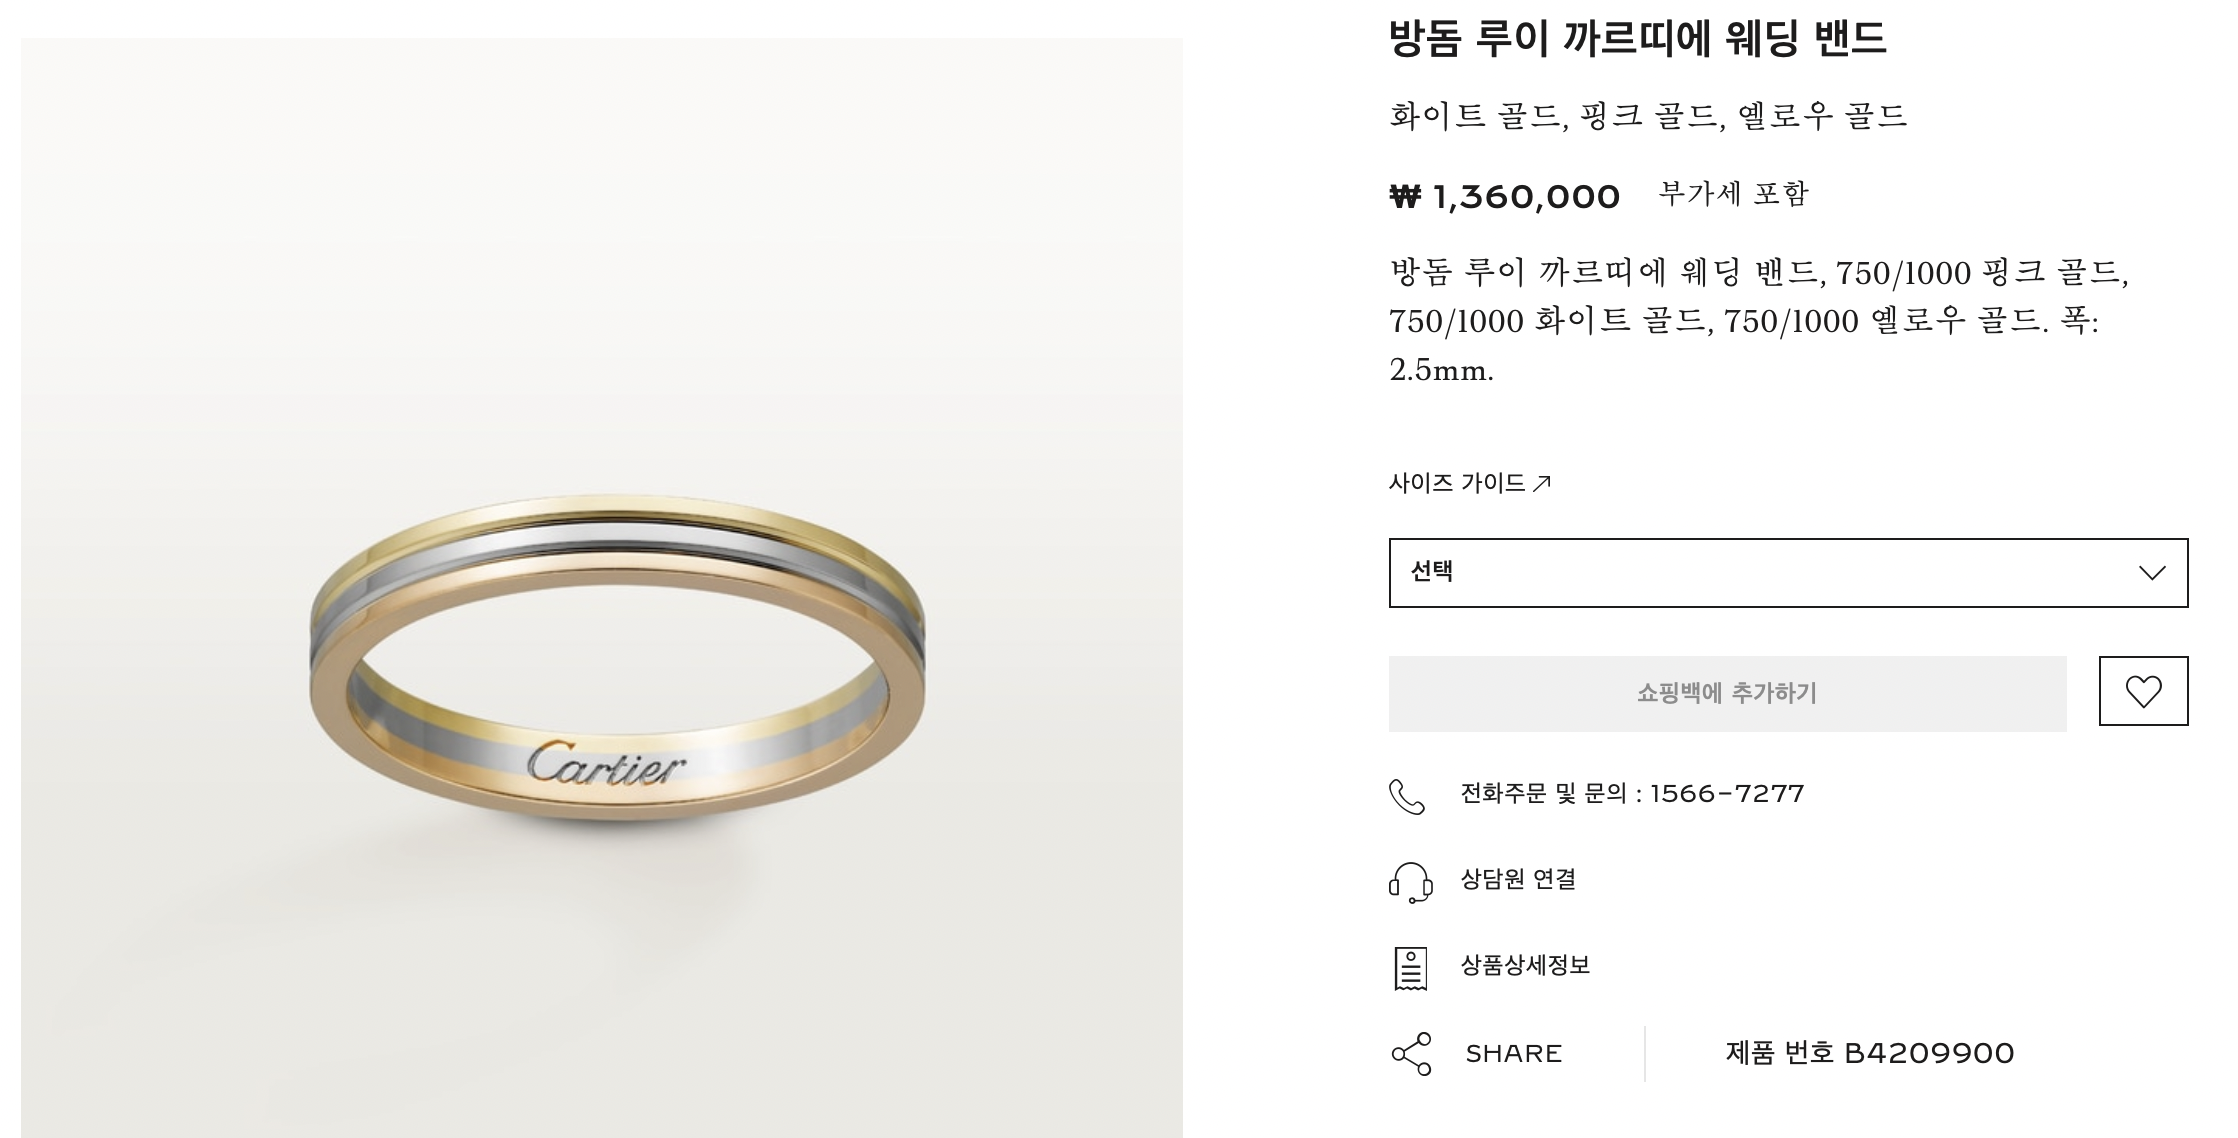Click the heart wishlist icon button
Image resolution: width=2238 pixels, height=1138 pixels.
click(2143, 691)
